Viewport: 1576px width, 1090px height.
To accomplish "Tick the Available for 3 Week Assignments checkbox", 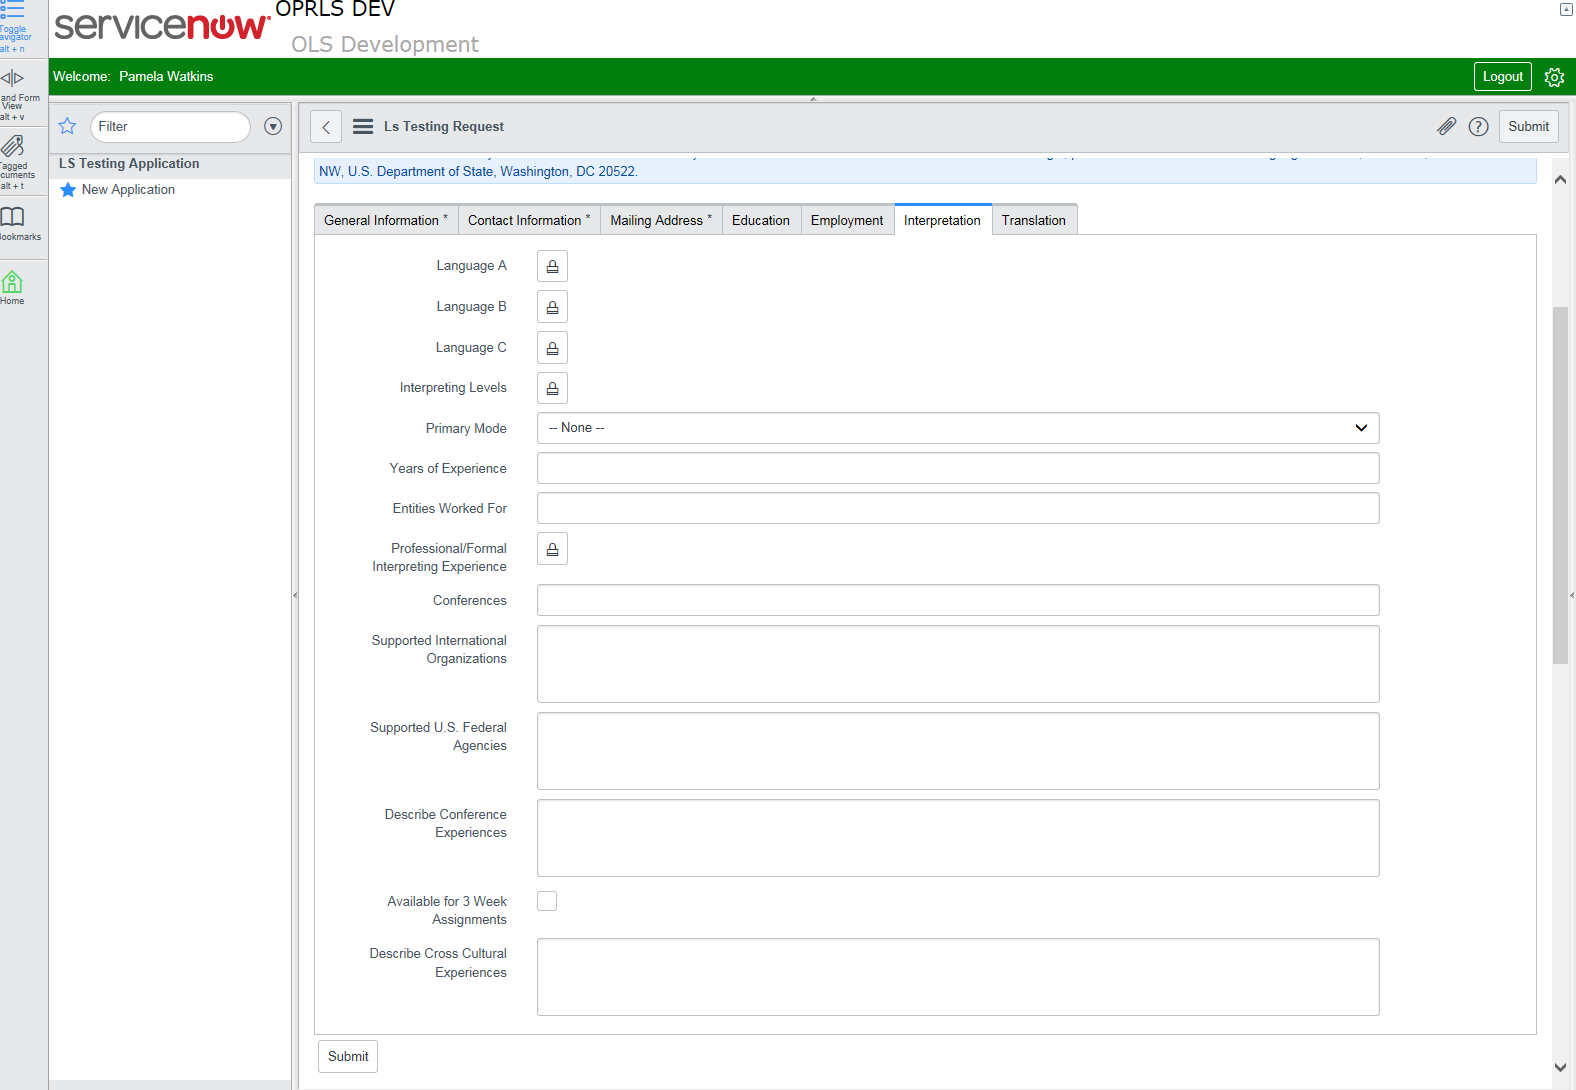I will pos(547,901).
